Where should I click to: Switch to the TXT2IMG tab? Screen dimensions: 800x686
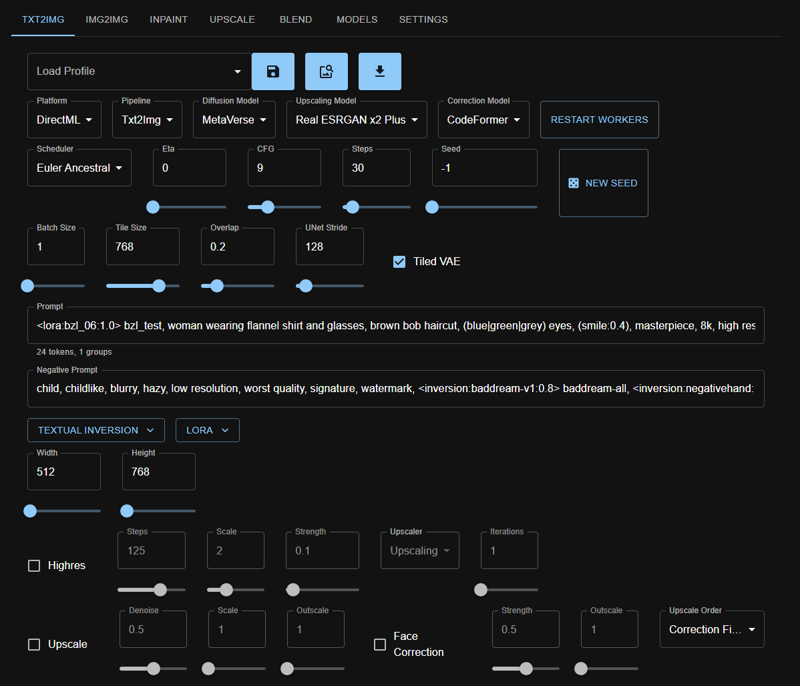43,19
